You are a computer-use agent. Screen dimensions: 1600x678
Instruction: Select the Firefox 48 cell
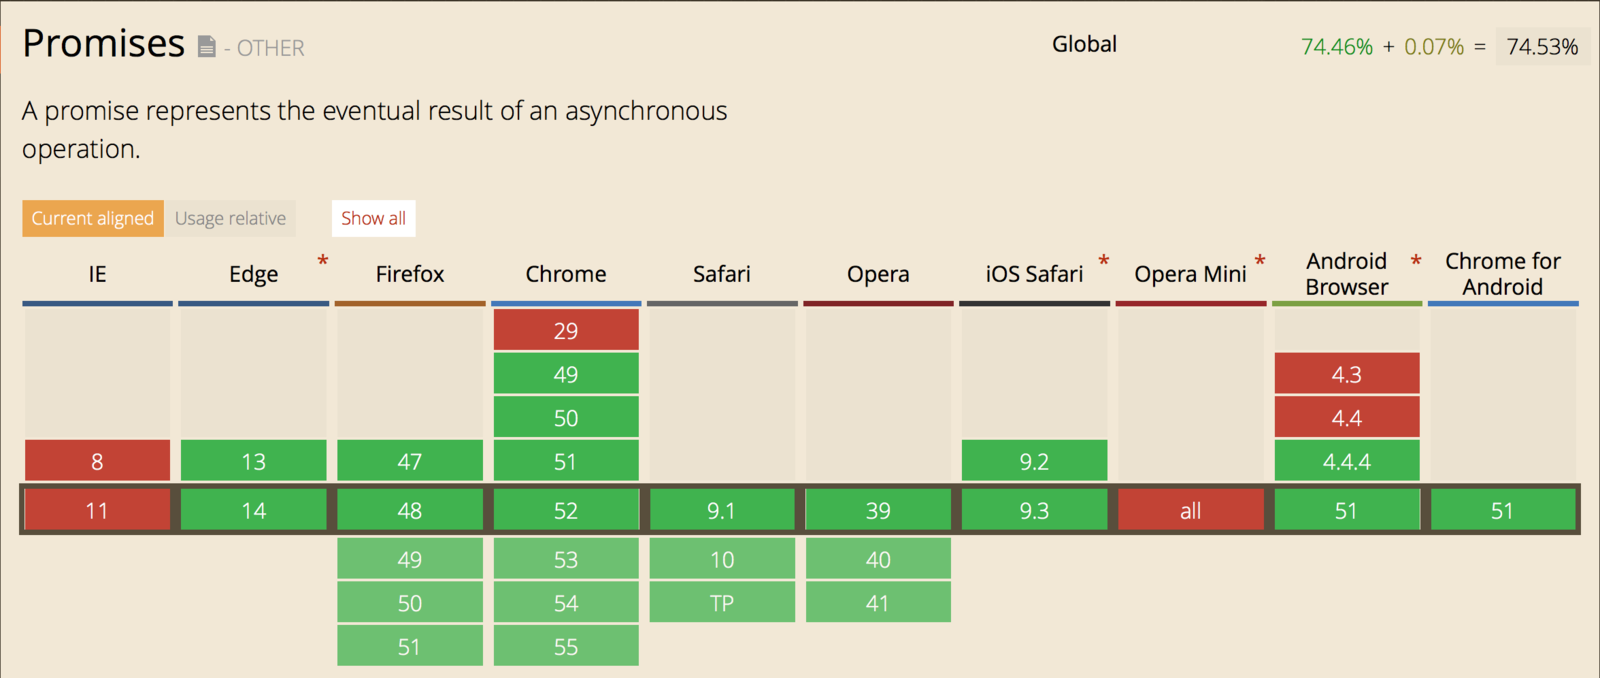pyautogui.click(x=410, y=510)
